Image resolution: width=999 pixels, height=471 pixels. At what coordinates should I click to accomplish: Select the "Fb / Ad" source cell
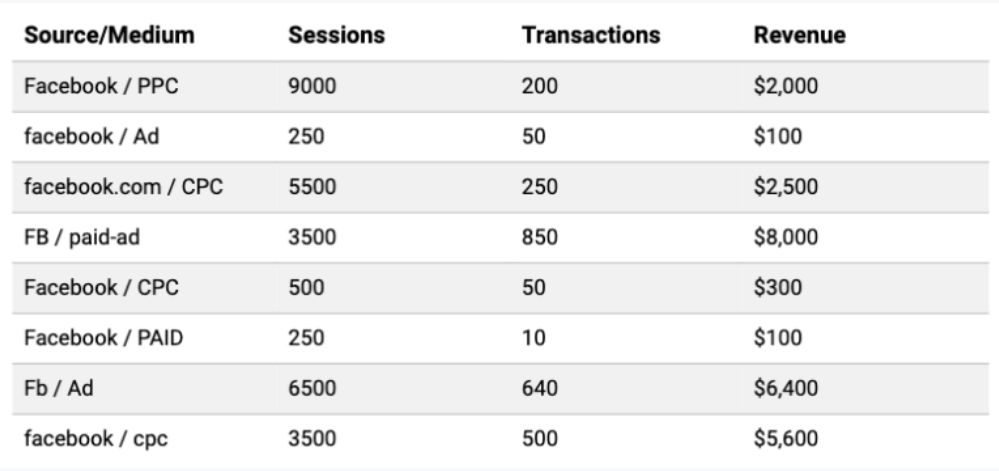[x=58, y=389]
